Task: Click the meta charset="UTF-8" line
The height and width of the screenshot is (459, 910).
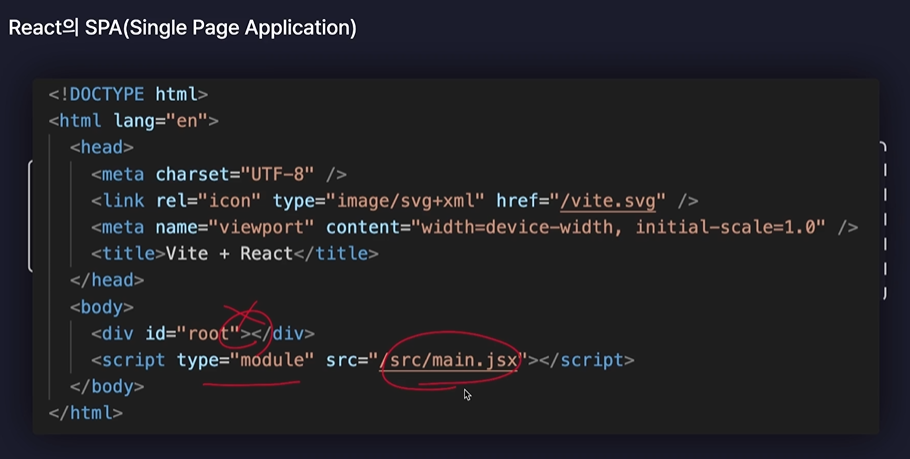Action: [x=219, y=174]
